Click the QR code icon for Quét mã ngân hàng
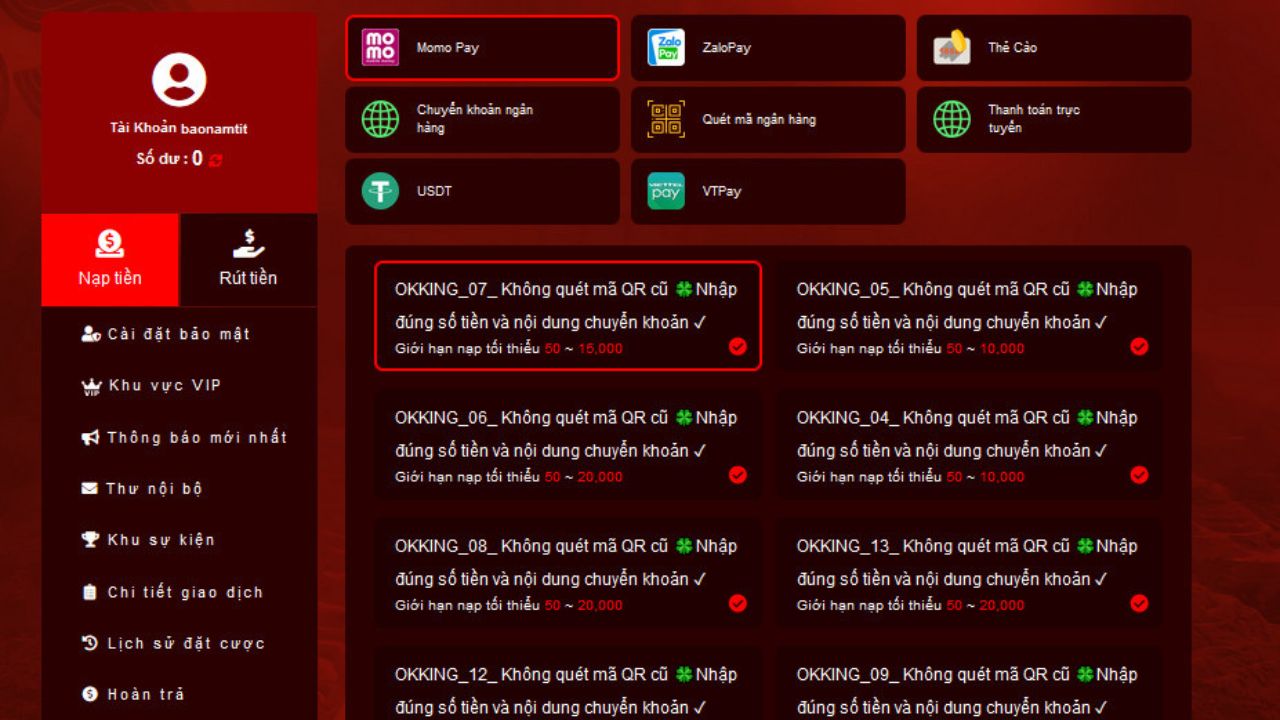The image size is (1280, 720). (x=666, y=119)
